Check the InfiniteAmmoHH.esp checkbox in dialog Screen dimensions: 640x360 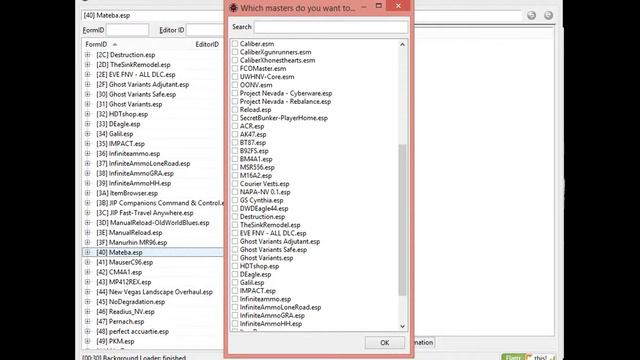tap(235, 324)
